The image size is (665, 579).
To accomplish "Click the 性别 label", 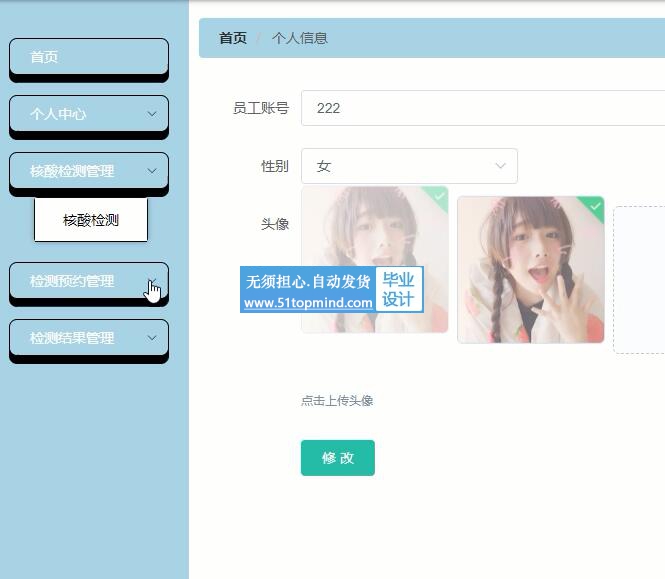I will coord(275,166).
